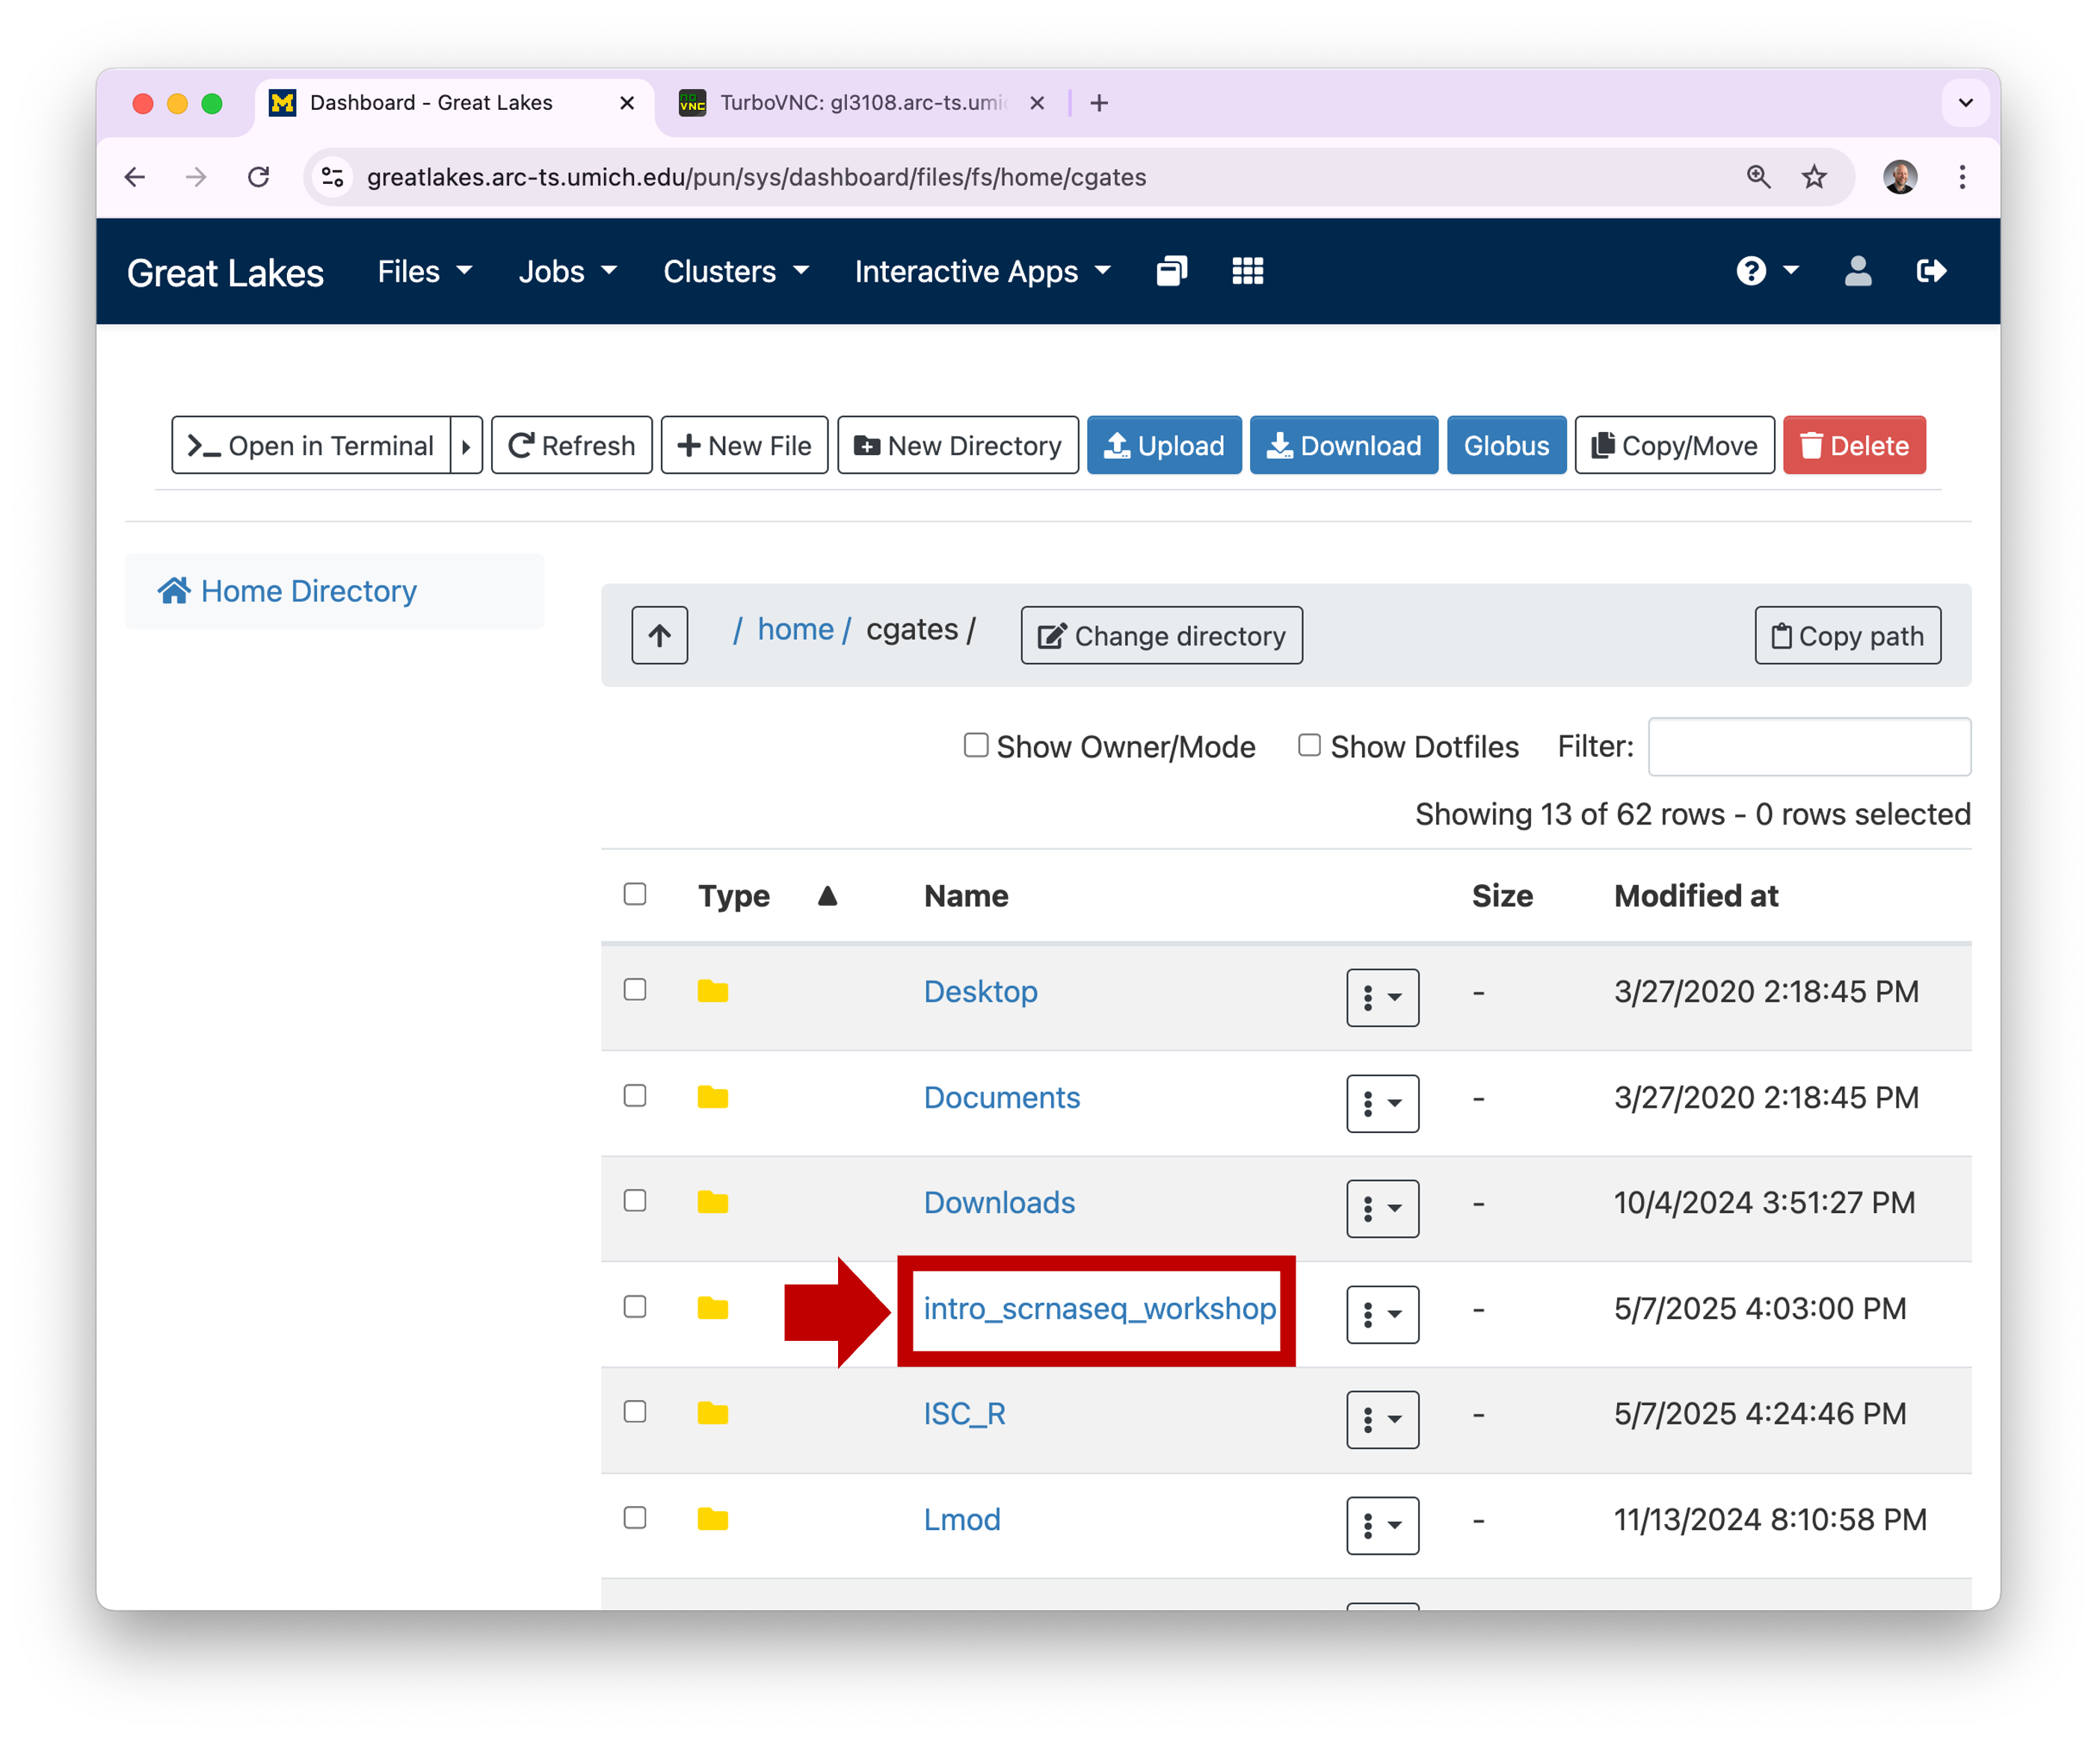Open the intro_scrnaseq_workshop folder link
2100x1740 pixels.
[1099, 1308]
